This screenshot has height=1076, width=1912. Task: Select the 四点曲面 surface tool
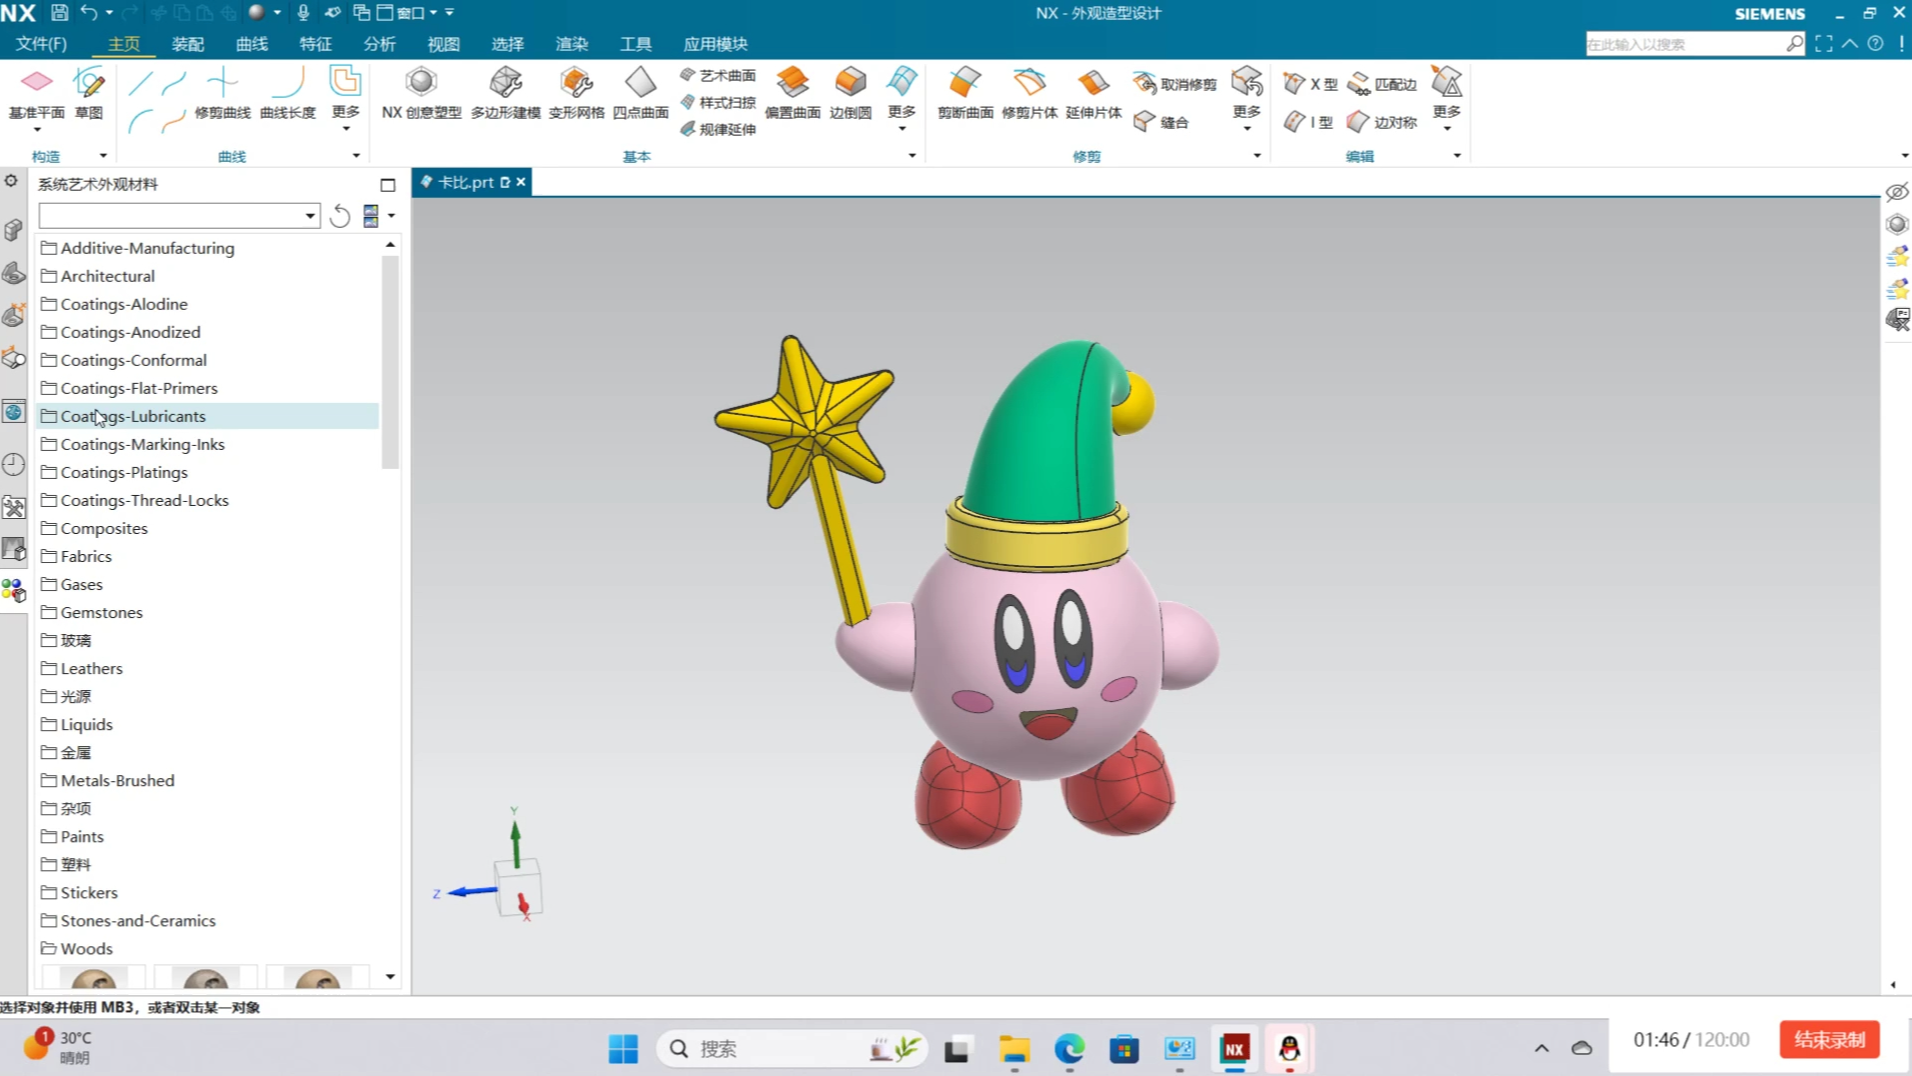(640, 93)
